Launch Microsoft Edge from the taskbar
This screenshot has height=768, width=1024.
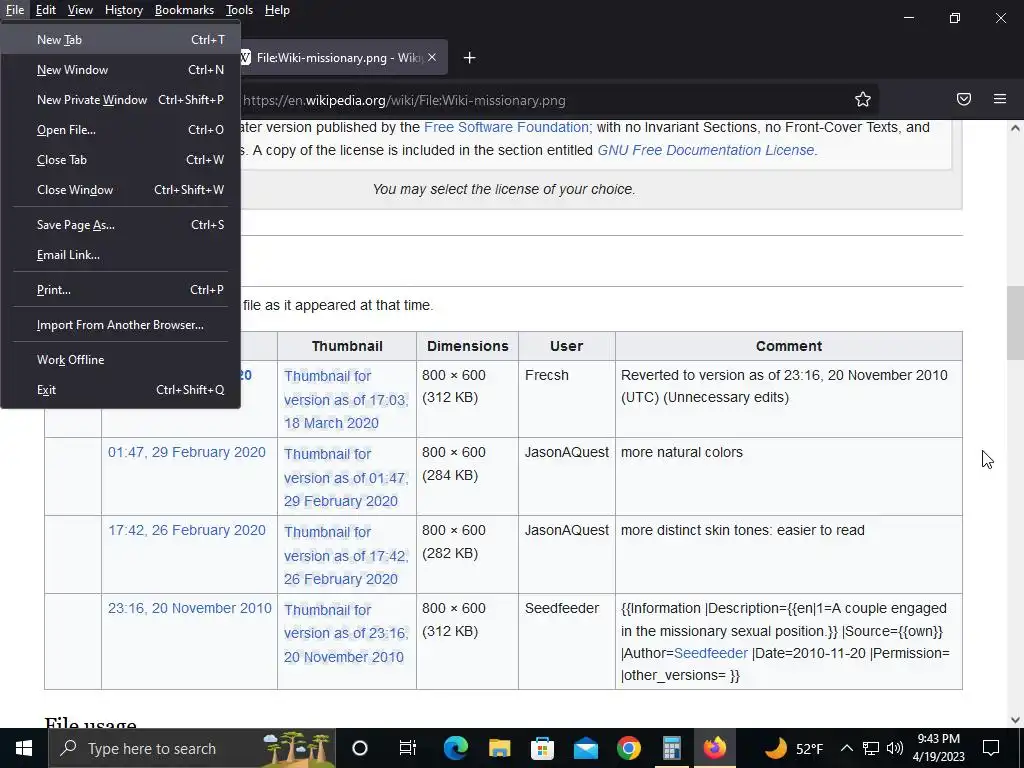456,748
